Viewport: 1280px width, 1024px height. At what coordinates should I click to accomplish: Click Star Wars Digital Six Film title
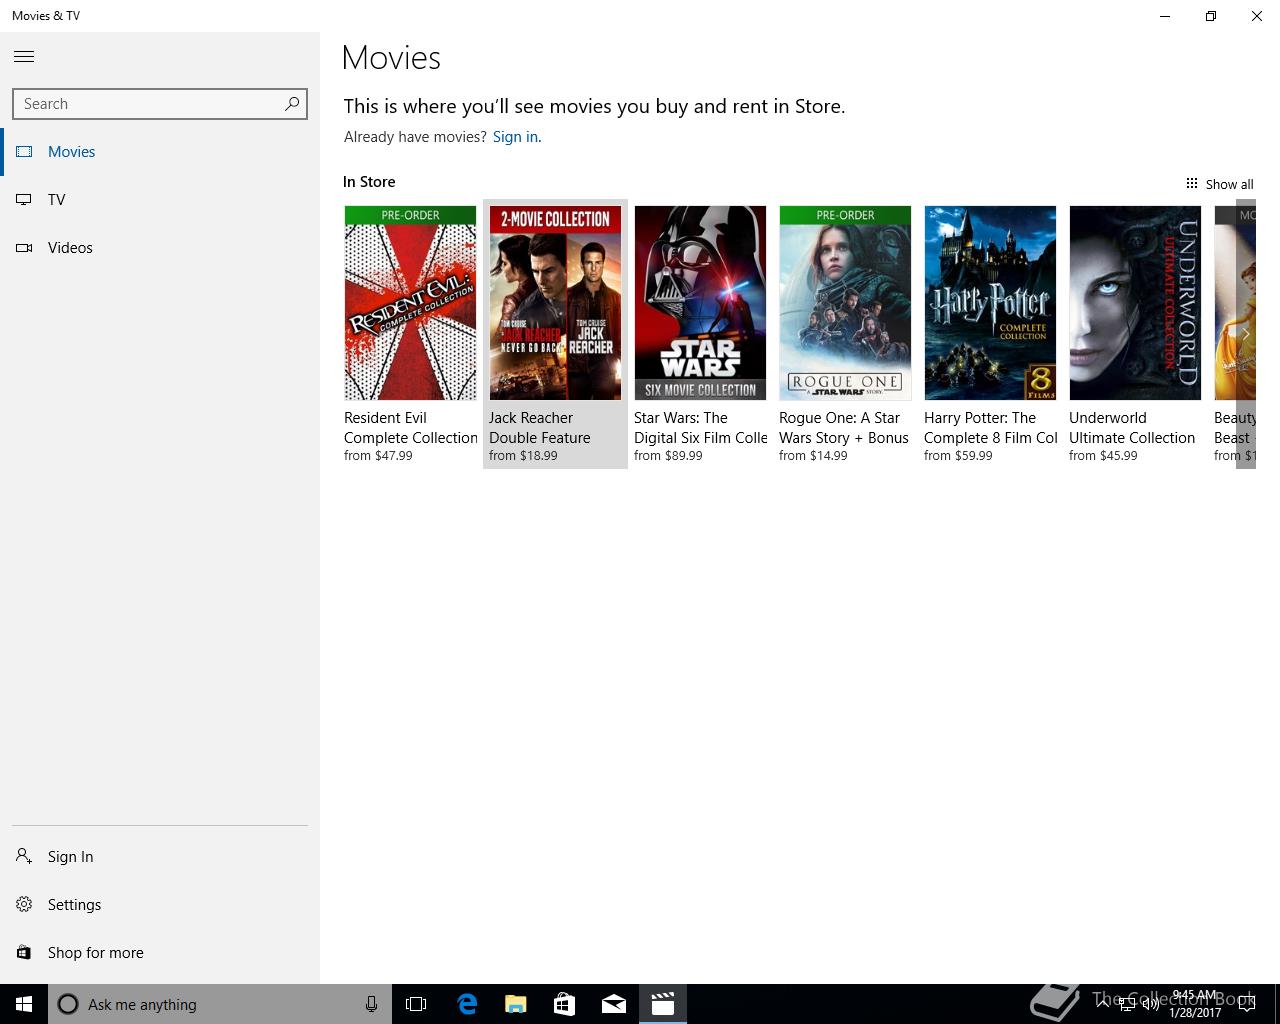(701, 428)
